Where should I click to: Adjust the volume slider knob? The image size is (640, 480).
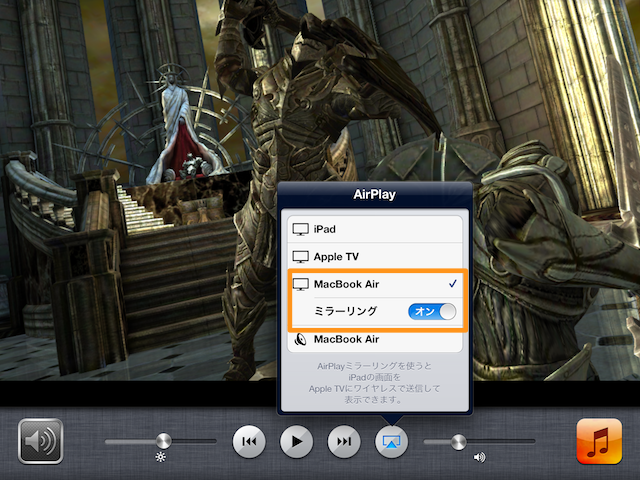[x=458, y=442]
